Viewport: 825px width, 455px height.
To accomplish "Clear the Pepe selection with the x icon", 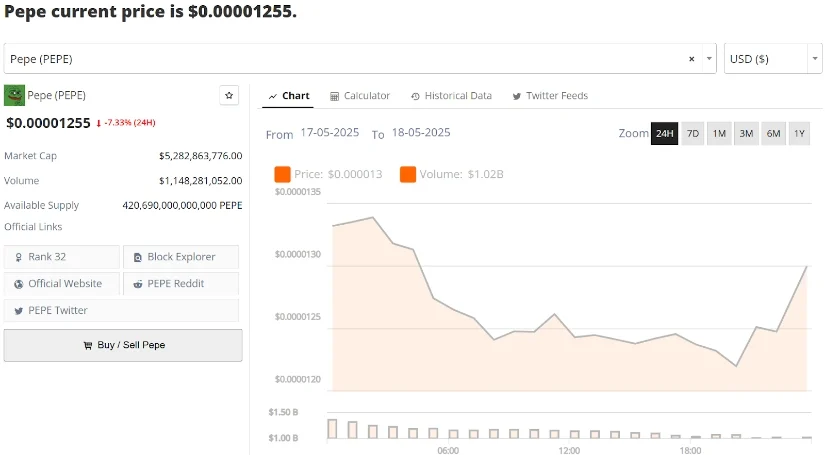I will click(691, 59).
